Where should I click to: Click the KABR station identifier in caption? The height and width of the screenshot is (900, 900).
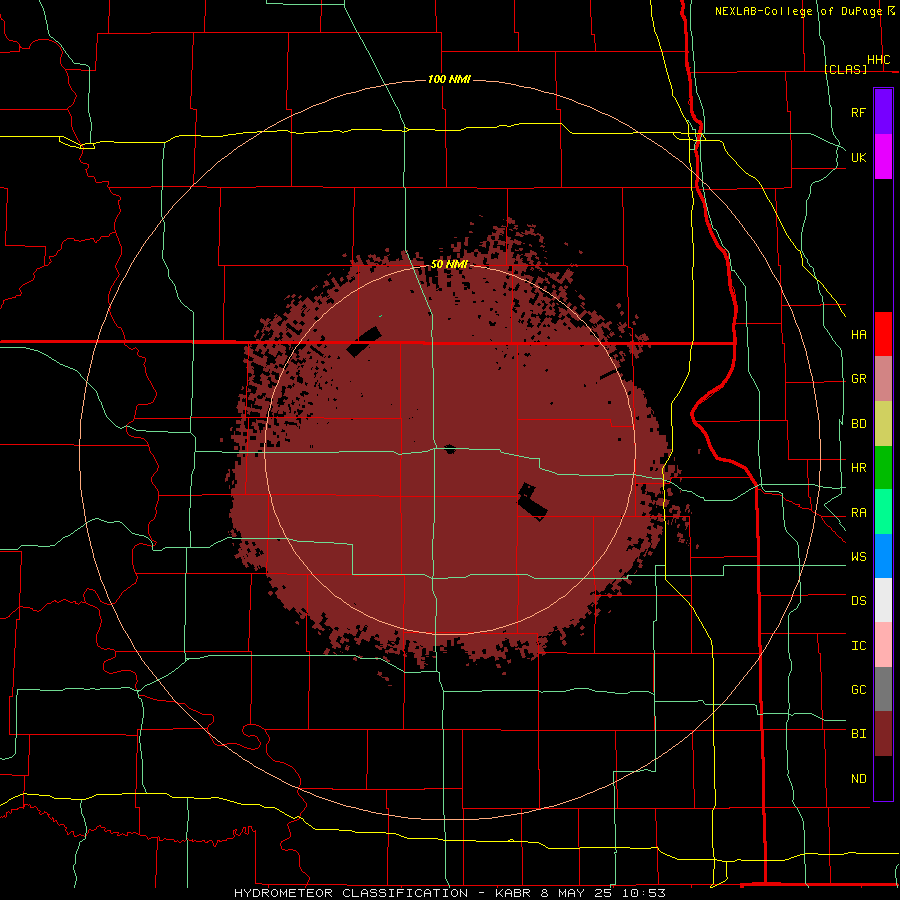tap(513, 893)
